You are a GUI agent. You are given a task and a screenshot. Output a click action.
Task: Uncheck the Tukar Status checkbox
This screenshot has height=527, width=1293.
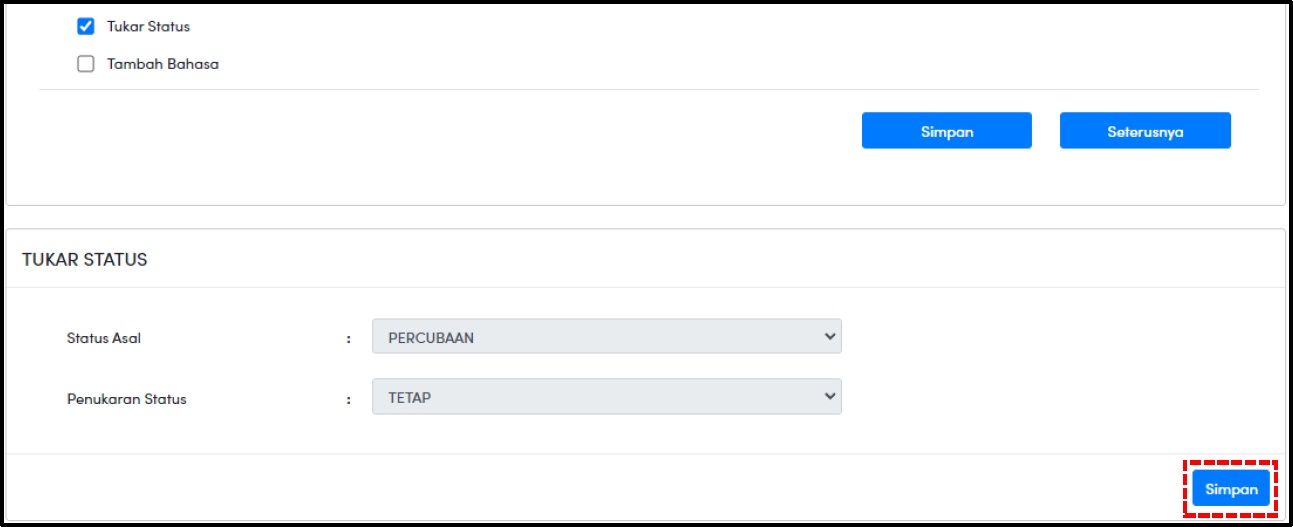[86, 26]
